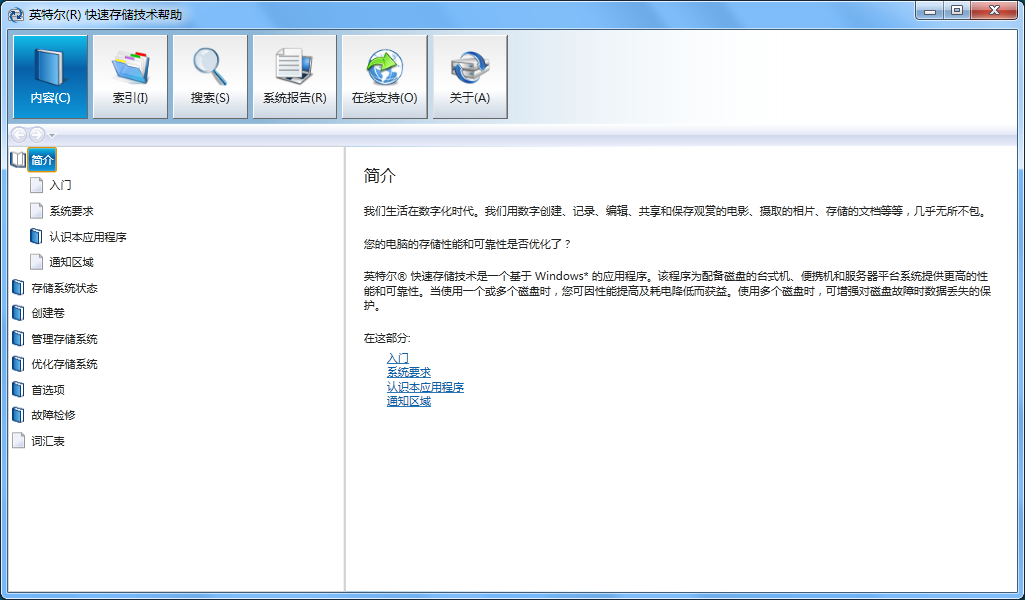
Task: Follow the 认识本应用程序 article link
Action: point(425,387)
